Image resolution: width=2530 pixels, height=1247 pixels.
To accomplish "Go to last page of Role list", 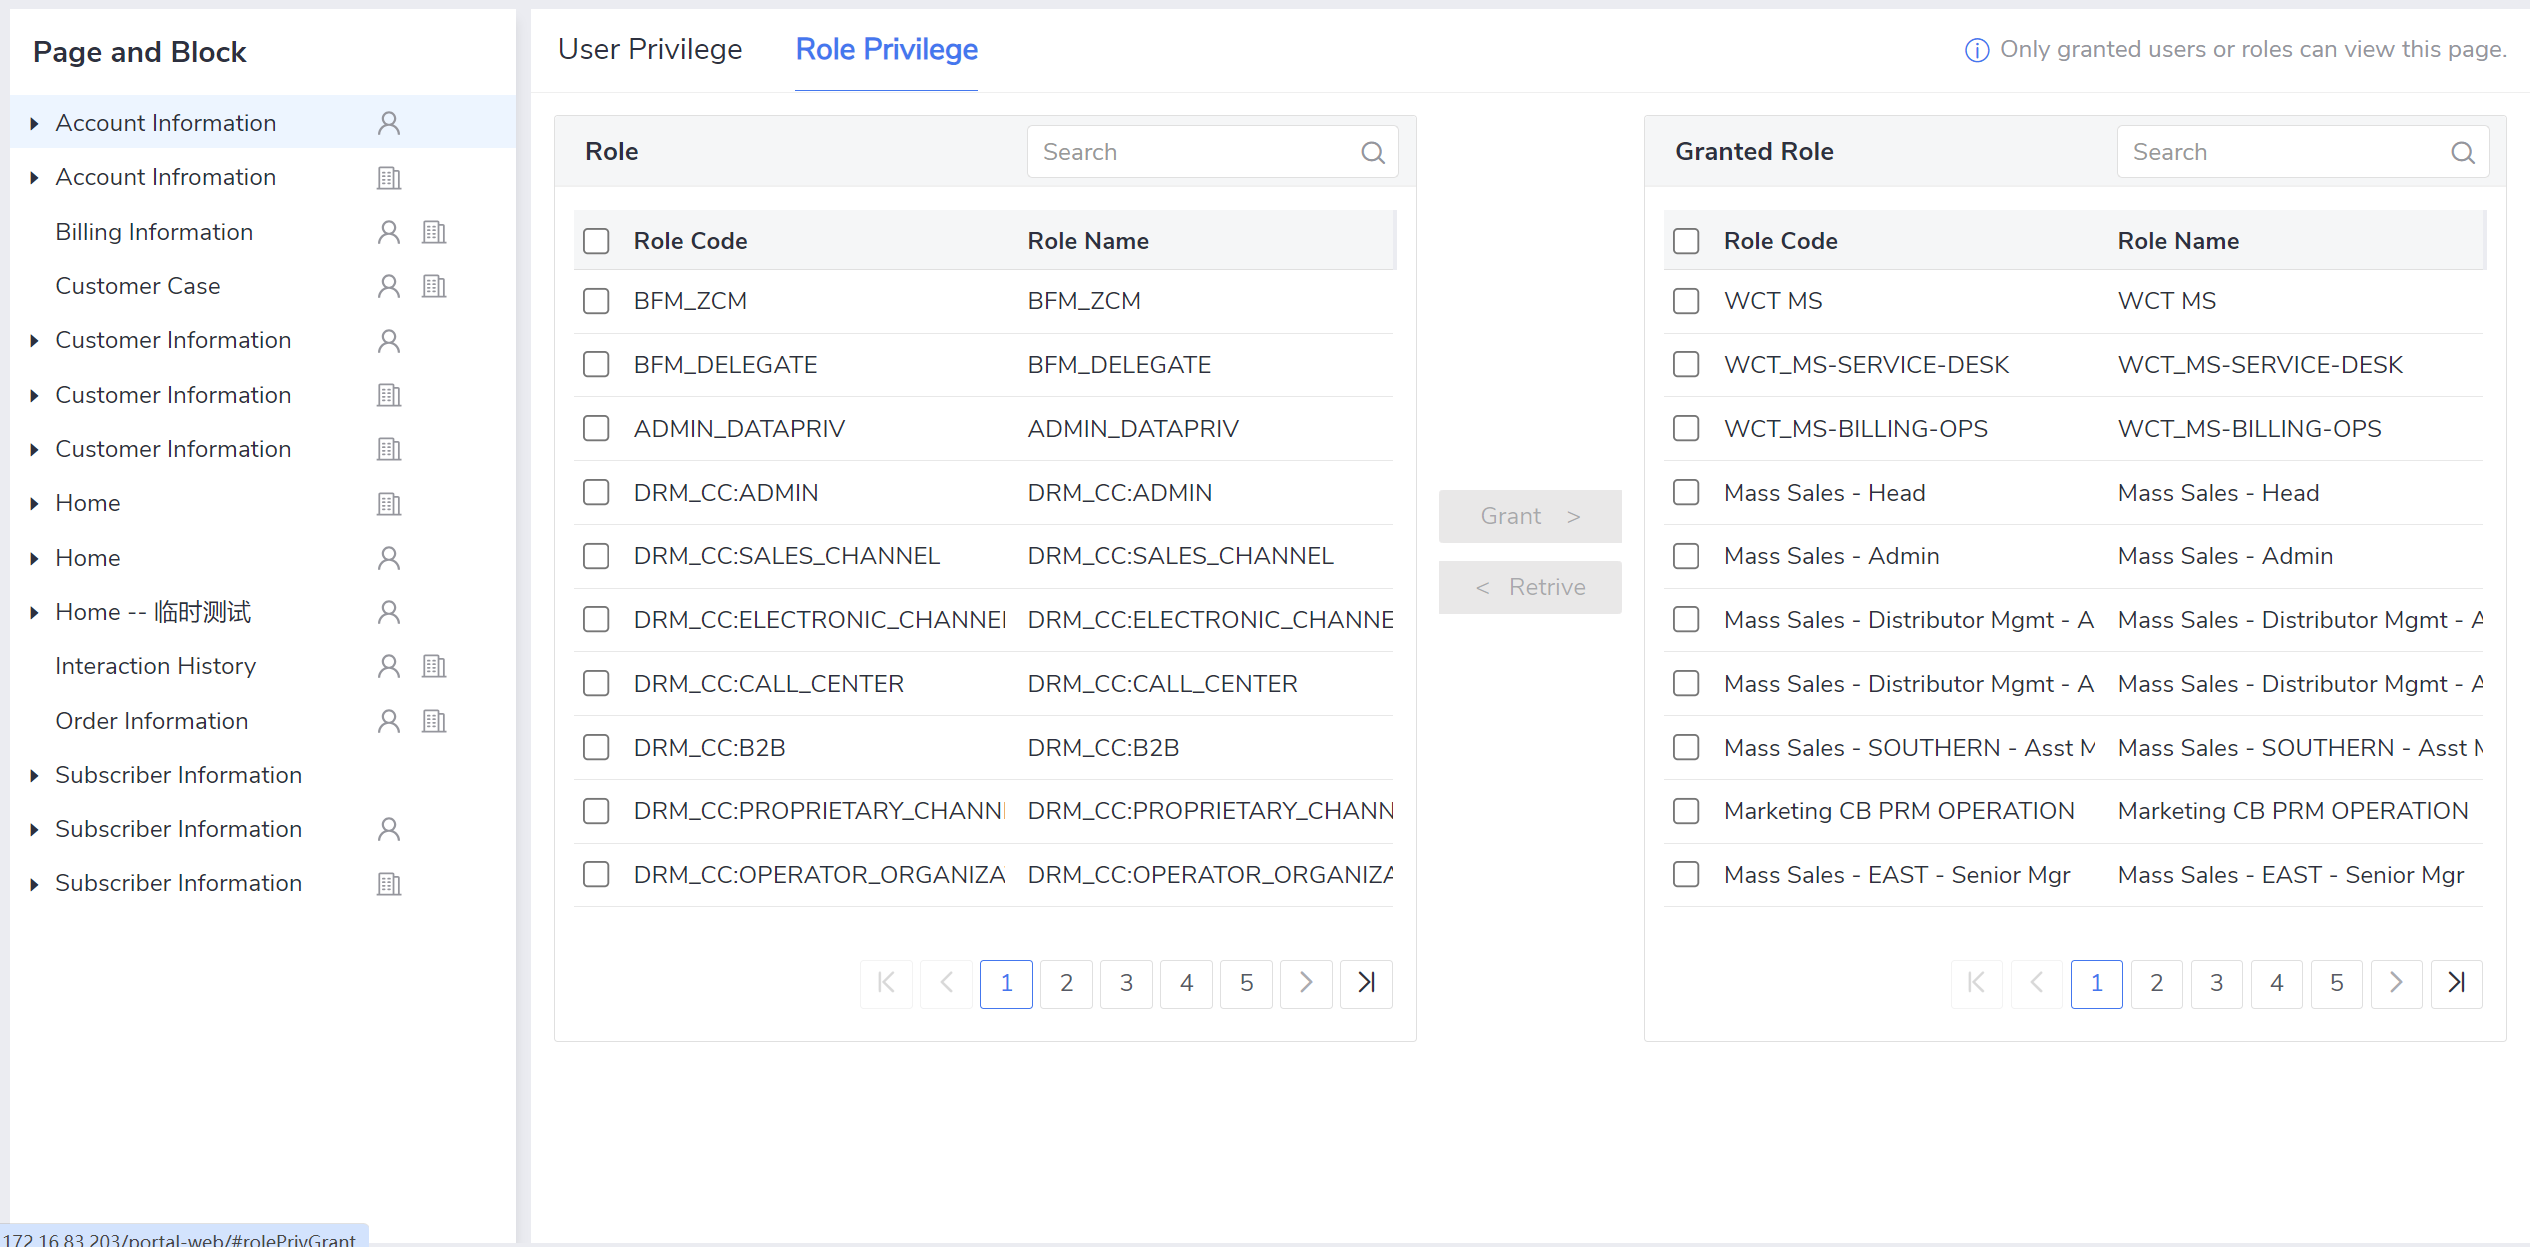I will coord(1366,983).
